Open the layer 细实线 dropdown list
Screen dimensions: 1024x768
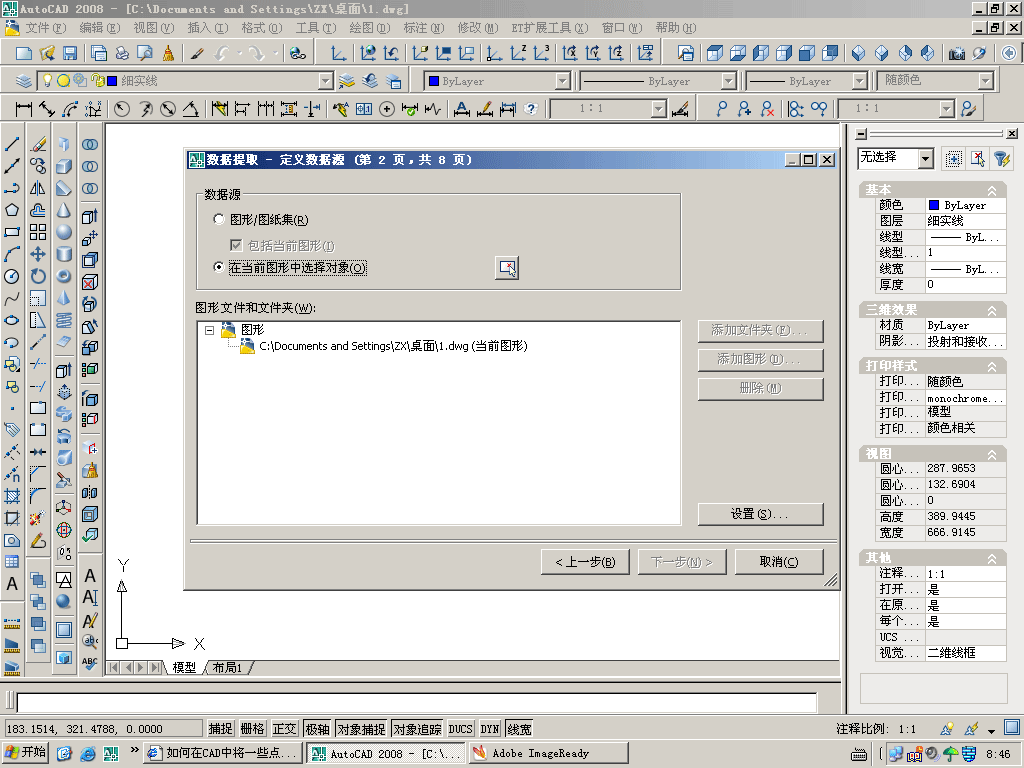(325, 81)
